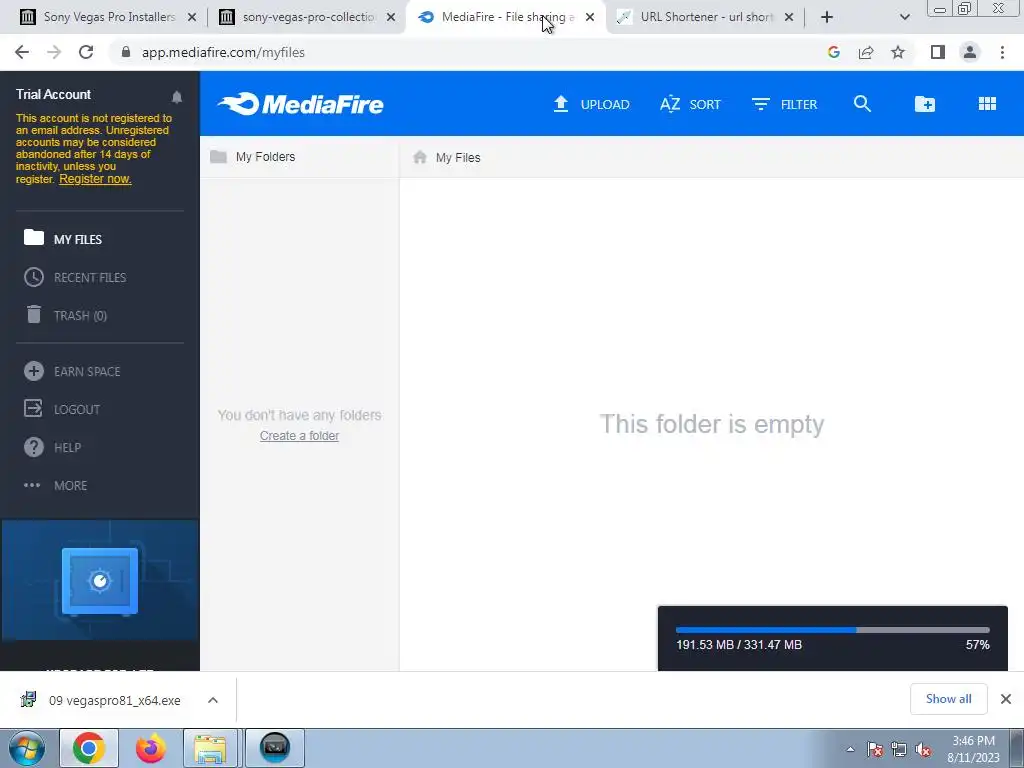
Task: Close the MediaFire browser tab
Action: [x=590, y=17]
